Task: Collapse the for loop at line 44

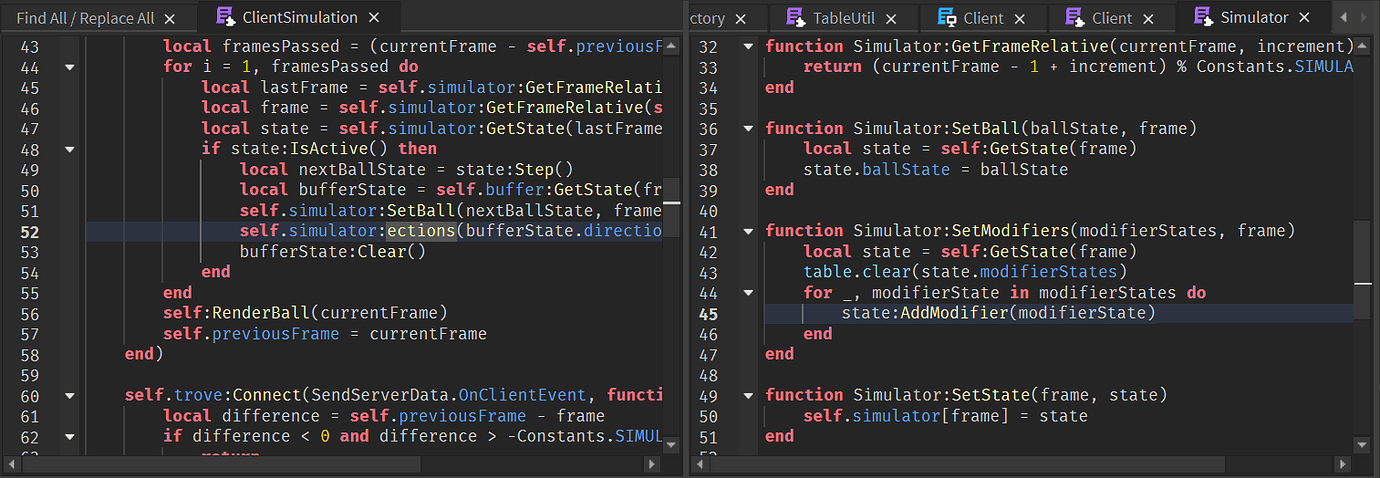Action: pyautogui.click(x=69, y=67)
